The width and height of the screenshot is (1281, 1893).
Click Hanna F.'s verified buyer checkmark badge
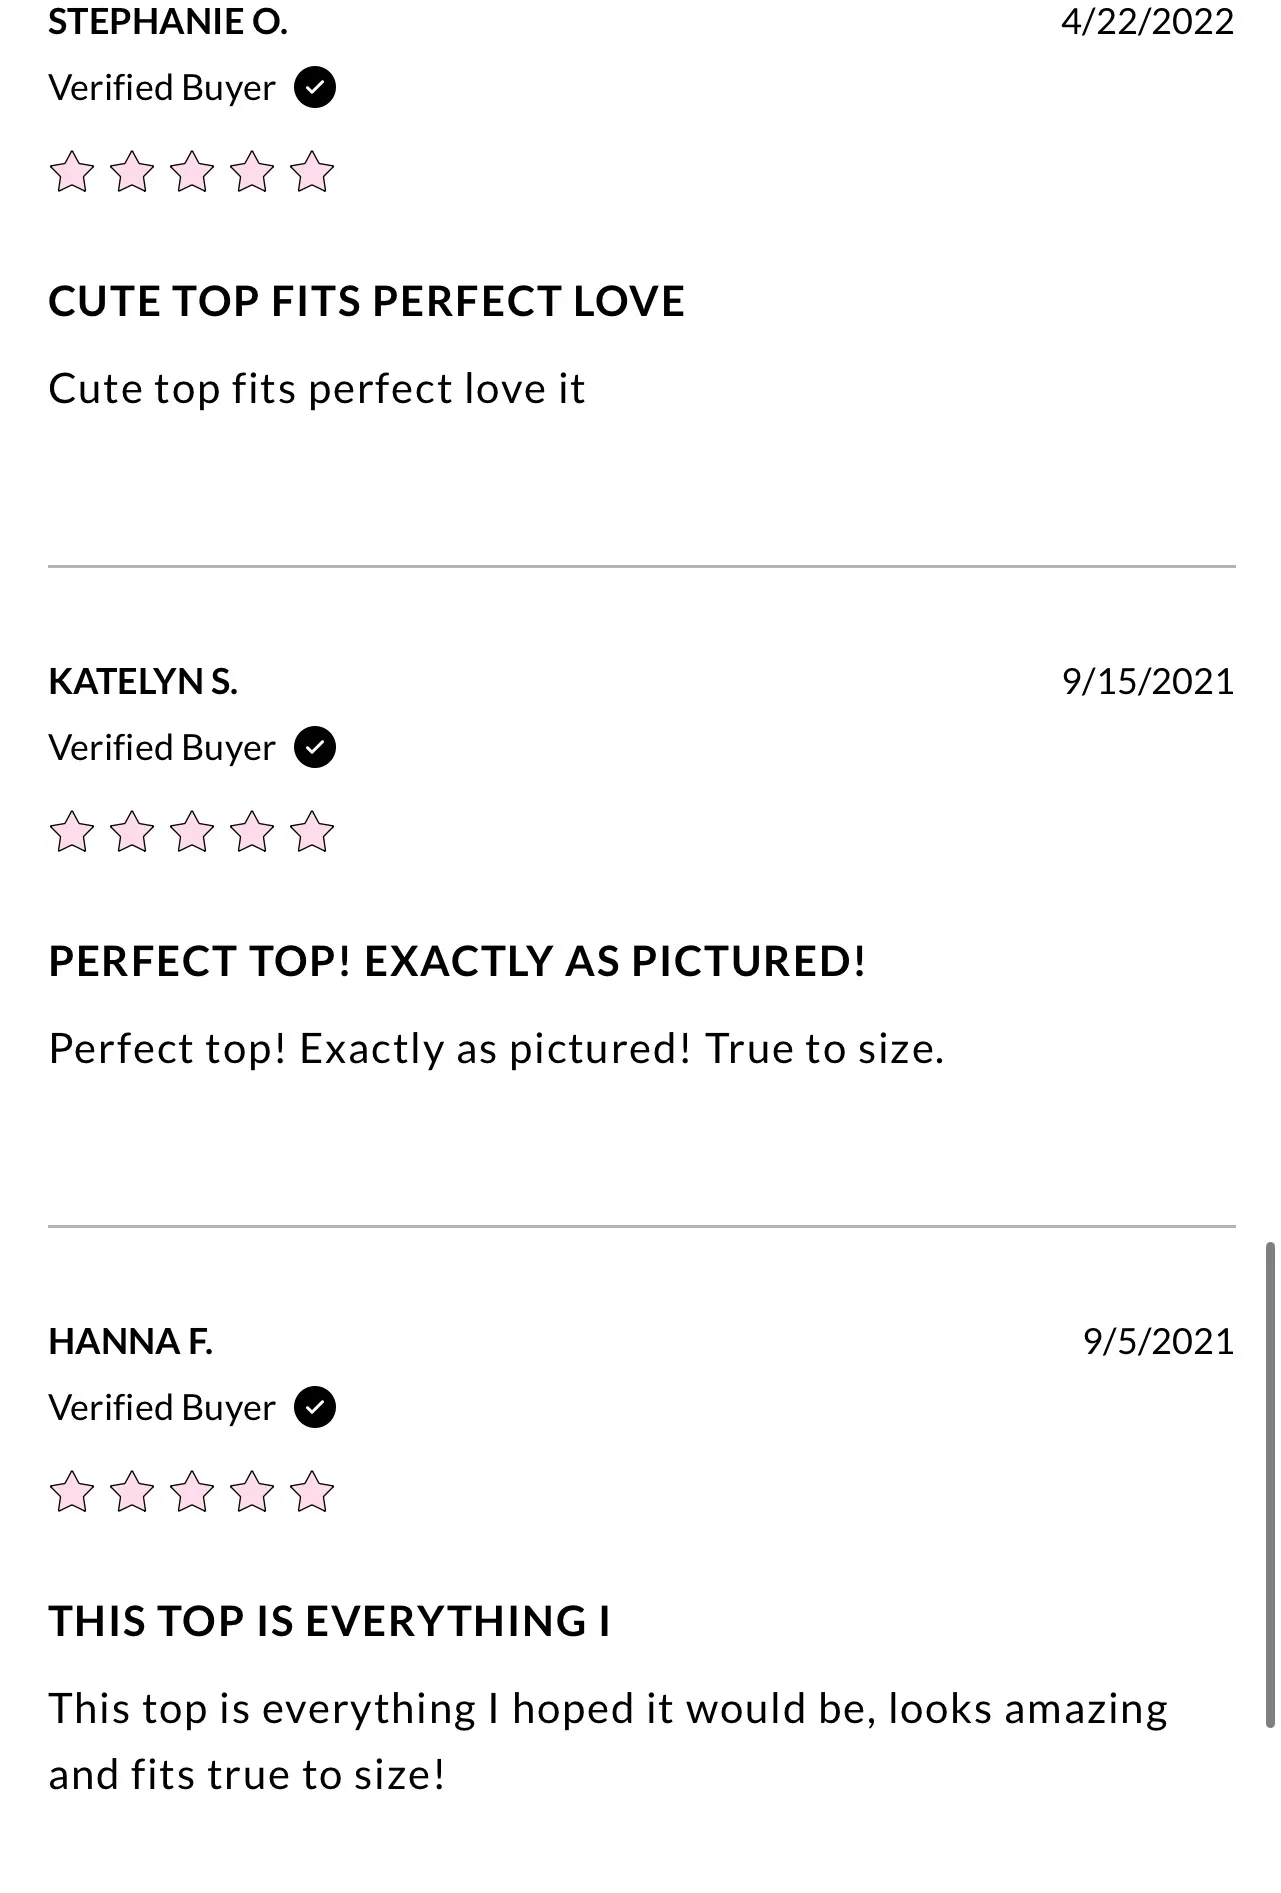pos(315,1408)
